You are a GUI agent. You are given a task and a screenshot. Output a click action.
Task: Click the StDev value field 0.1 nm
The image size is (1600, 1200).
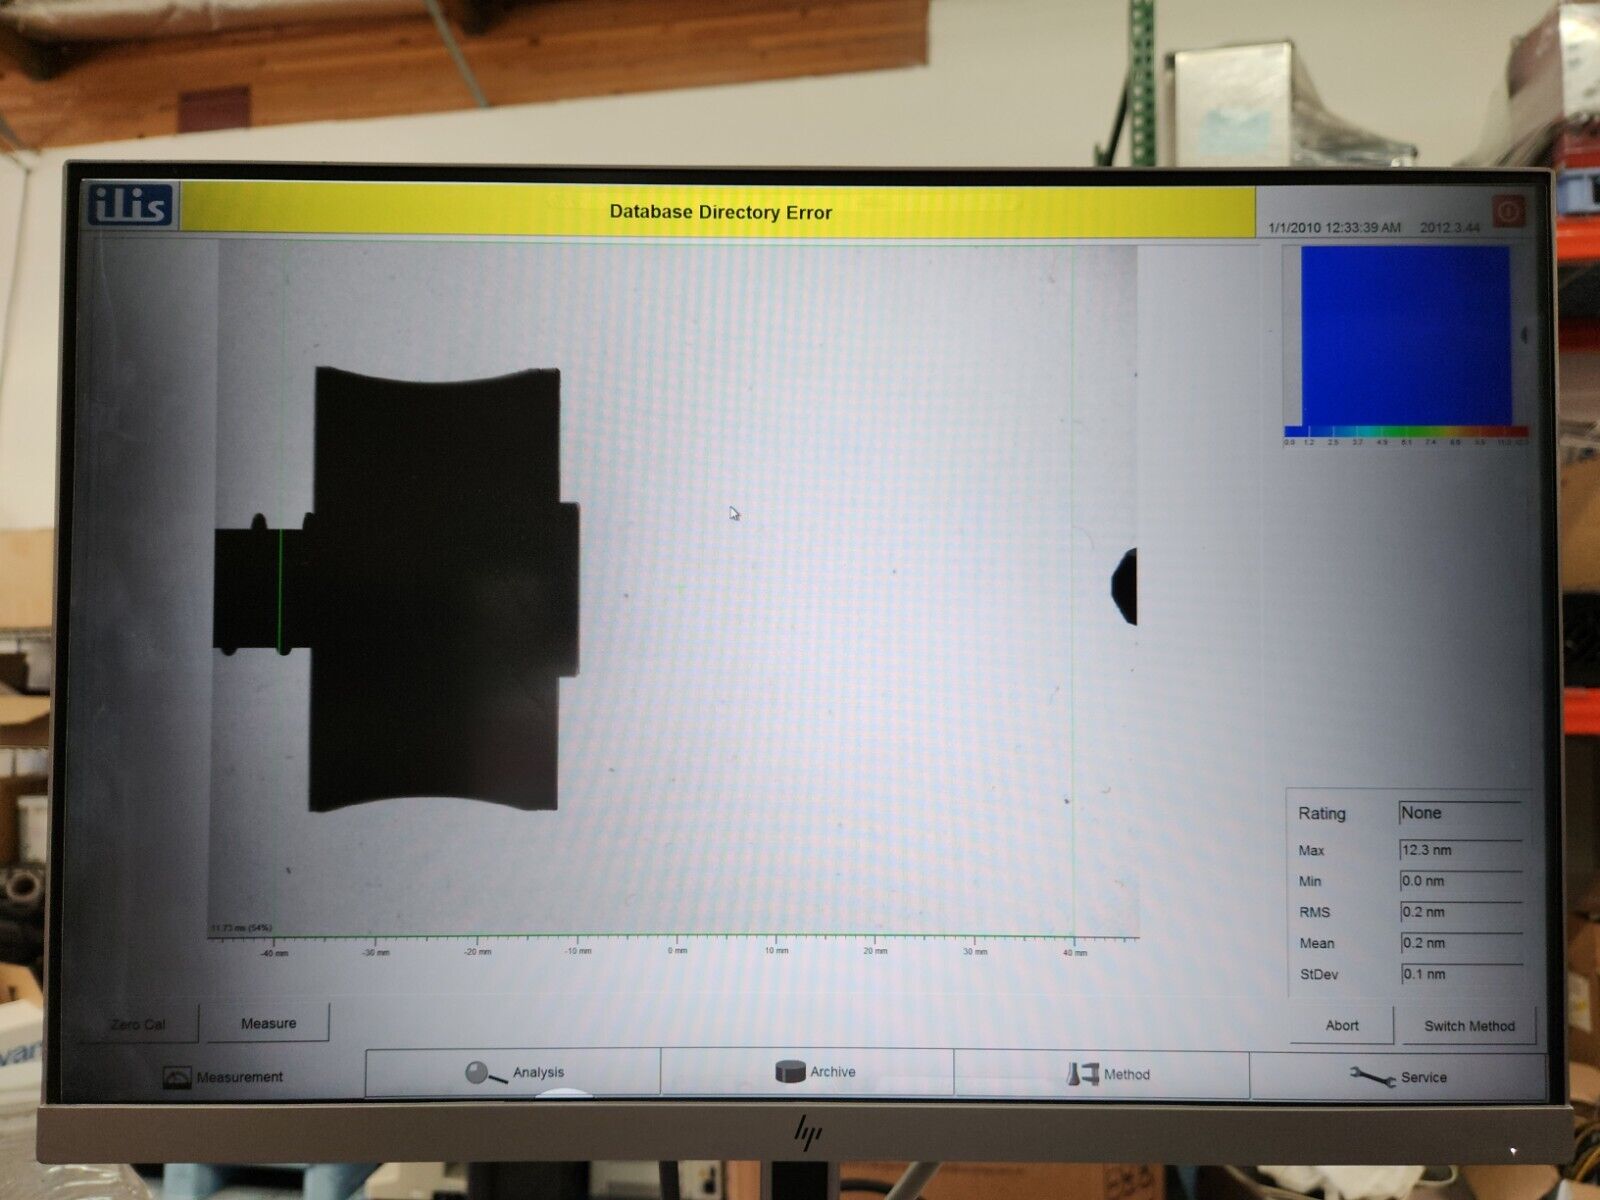[x=1459, y=974]
